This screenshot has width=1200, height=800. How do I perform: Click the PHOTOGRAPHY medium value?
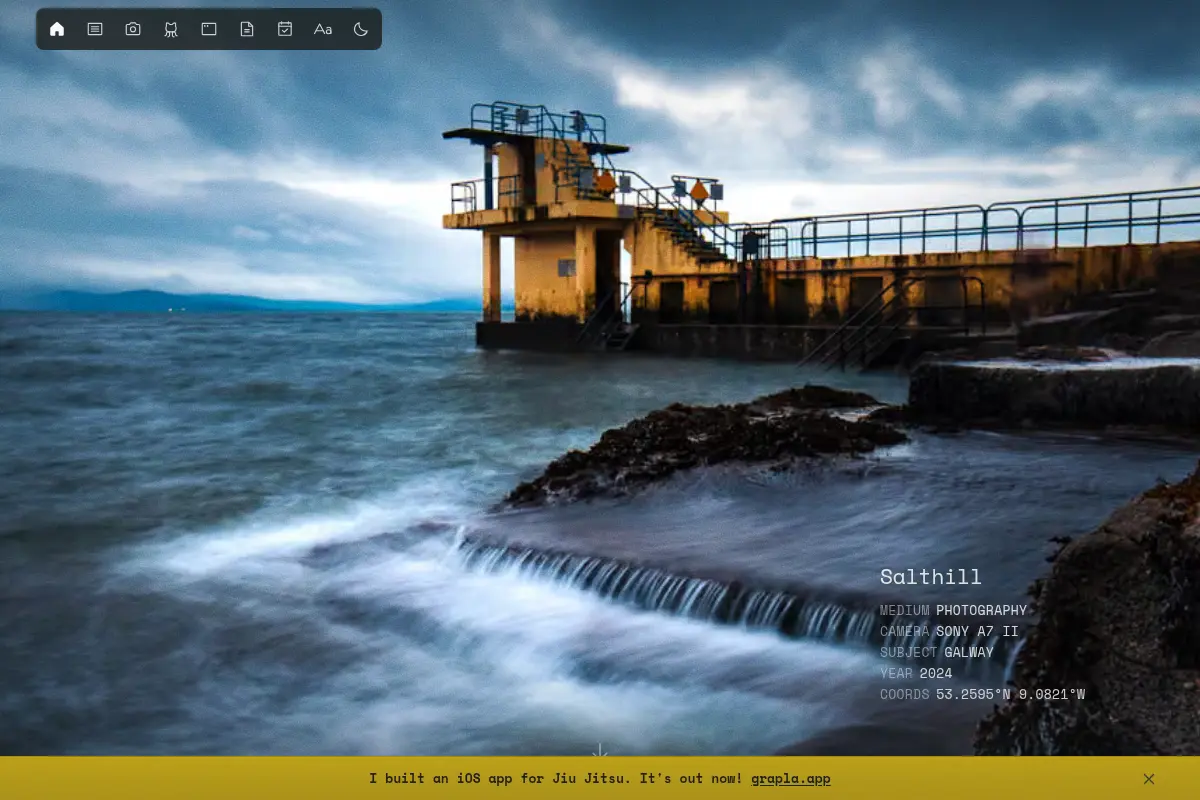pos(982,610)
